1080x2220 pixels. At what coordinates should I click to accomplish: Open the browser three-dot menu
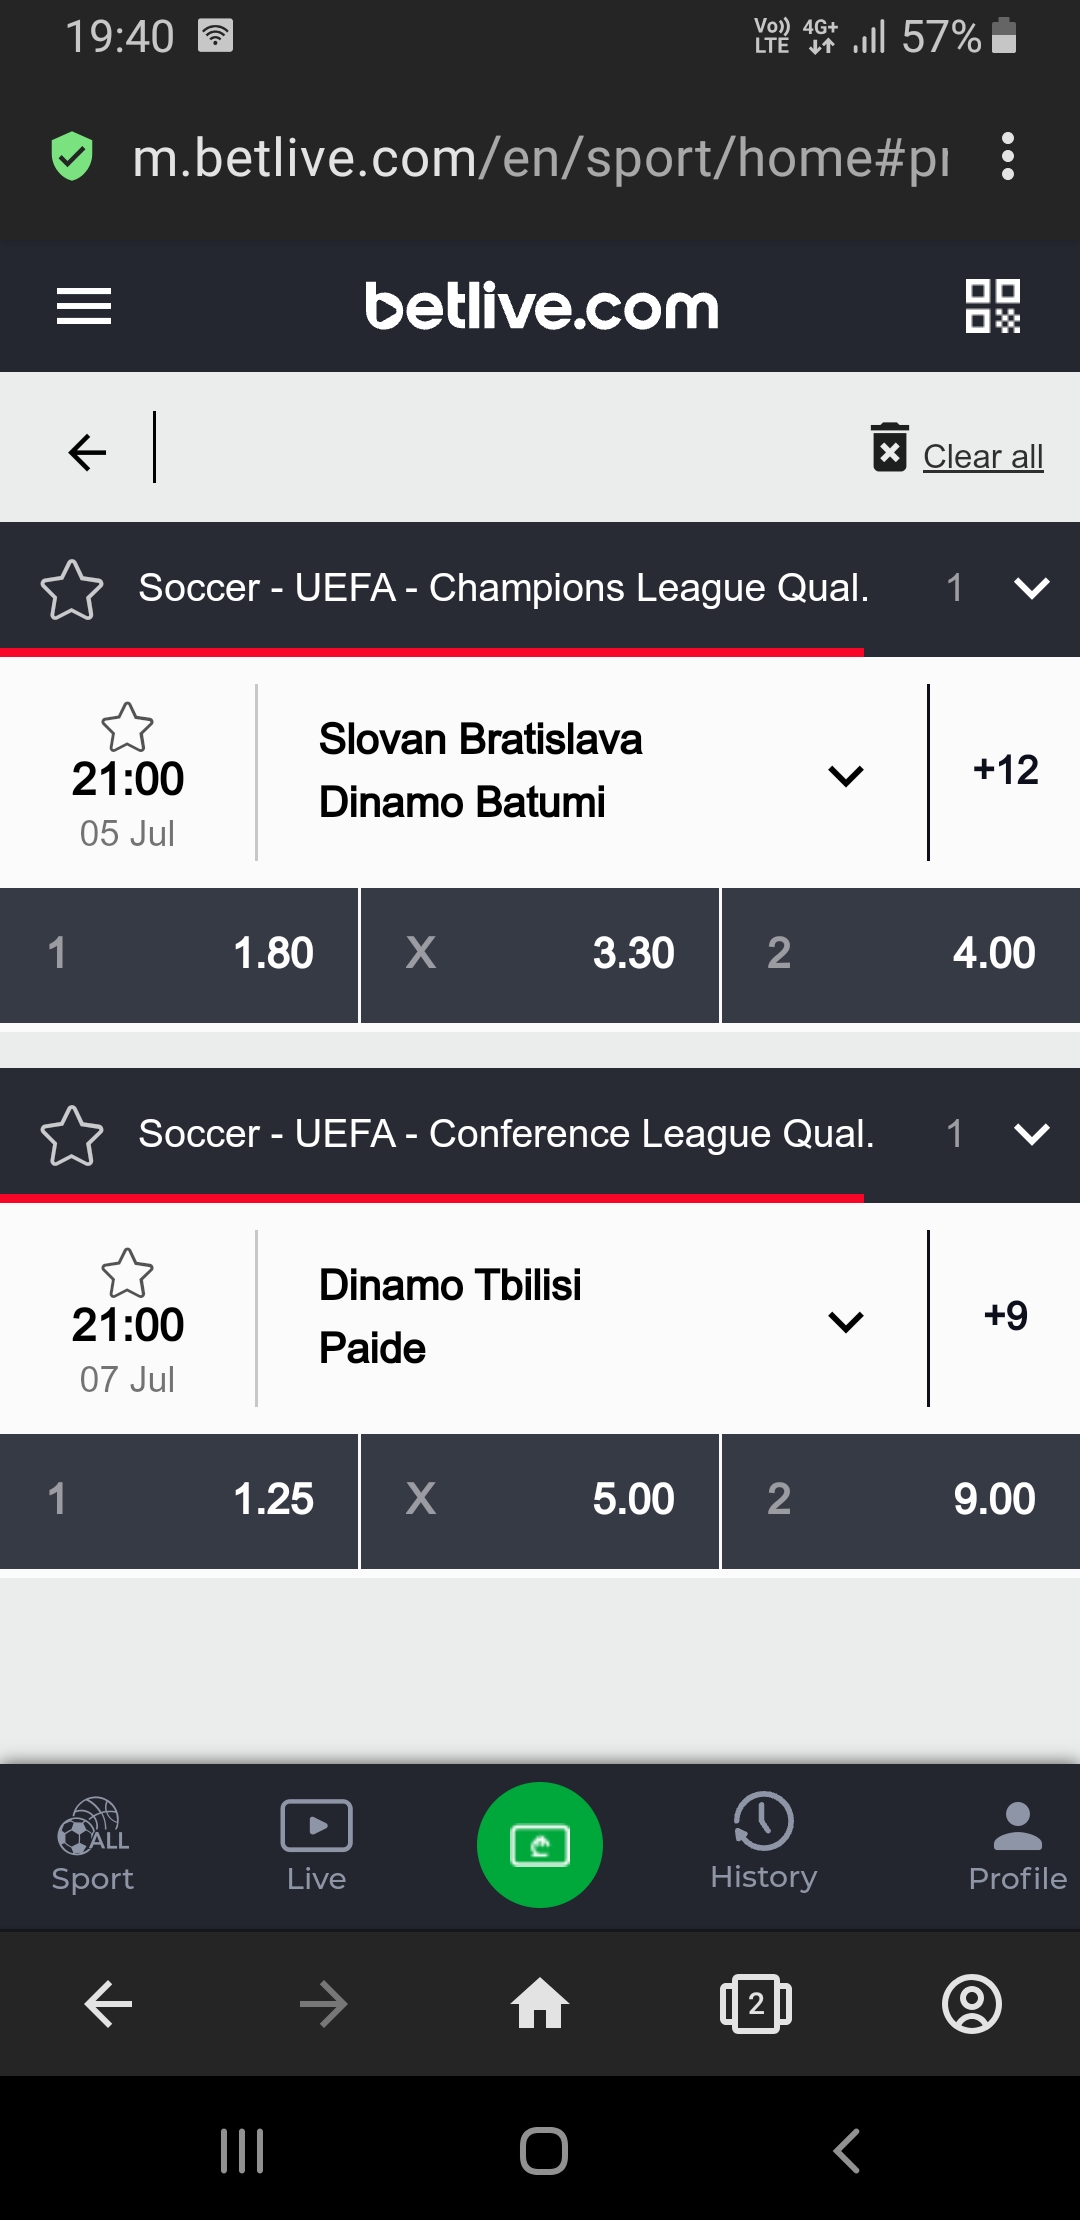(1008, 157)
